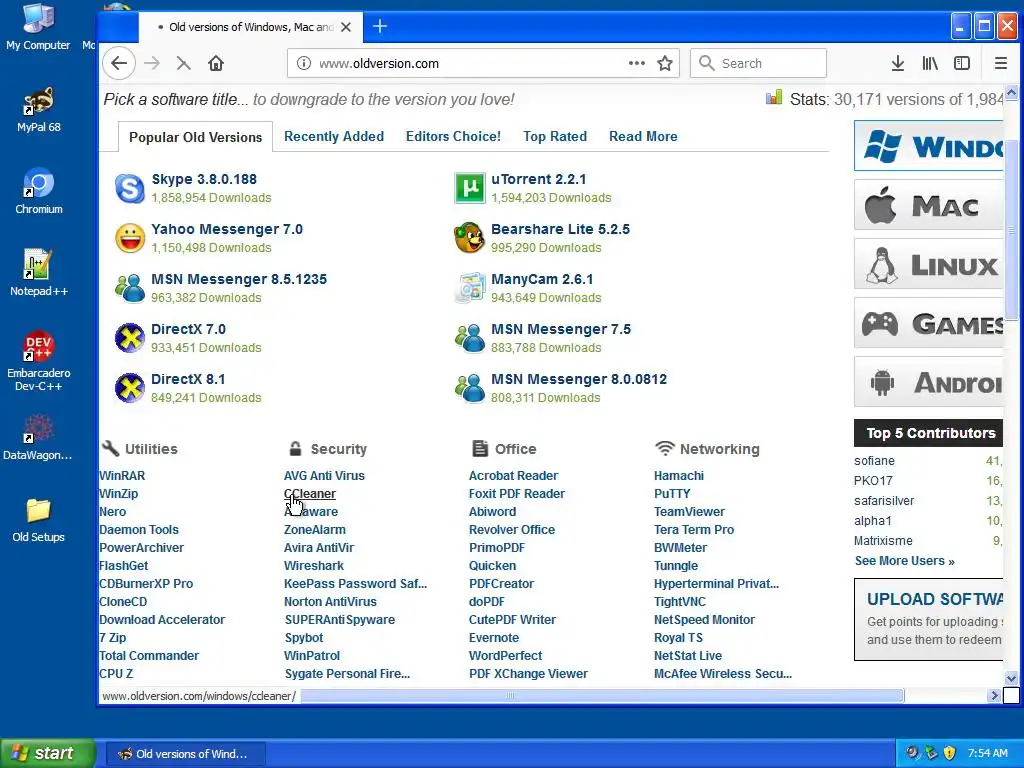
Task: Switch to the Editors Choice! tab
Action: tap(453, 136)
